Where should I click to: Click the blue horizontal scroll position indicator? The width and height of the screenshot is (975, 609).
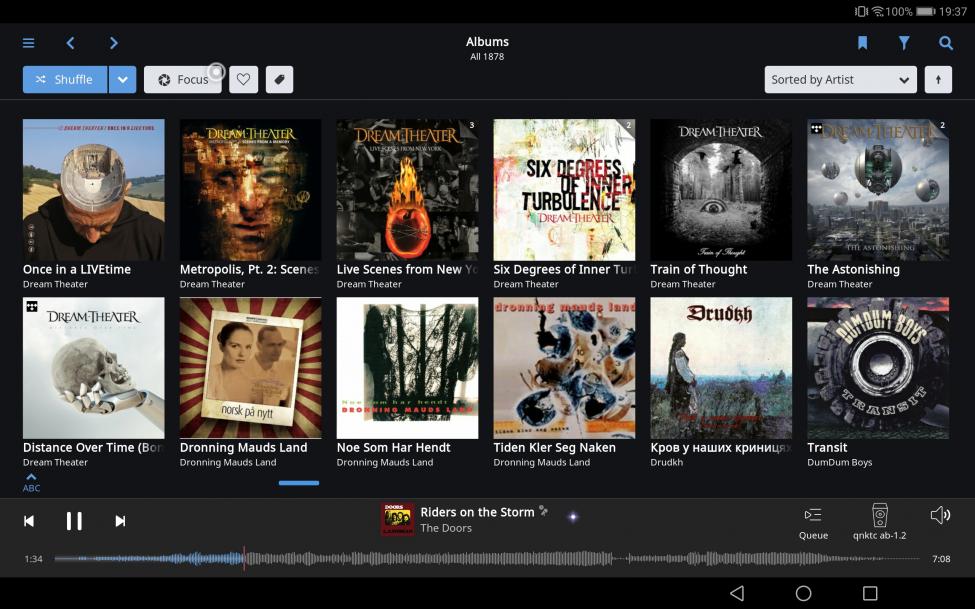(x=299, y=483)
